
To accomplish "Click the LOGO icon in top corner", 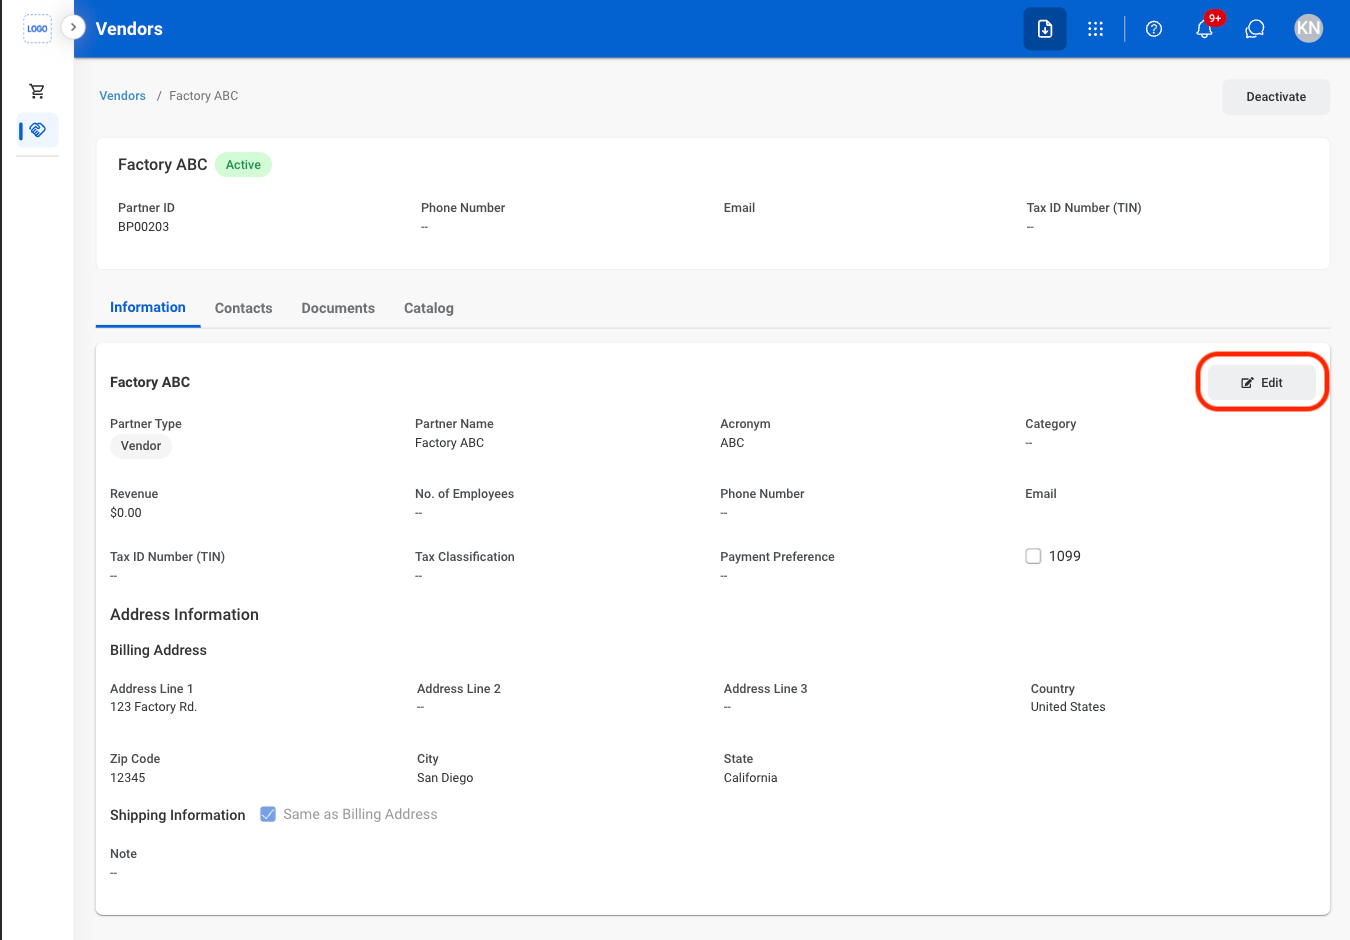I will (x=37, y=29).
